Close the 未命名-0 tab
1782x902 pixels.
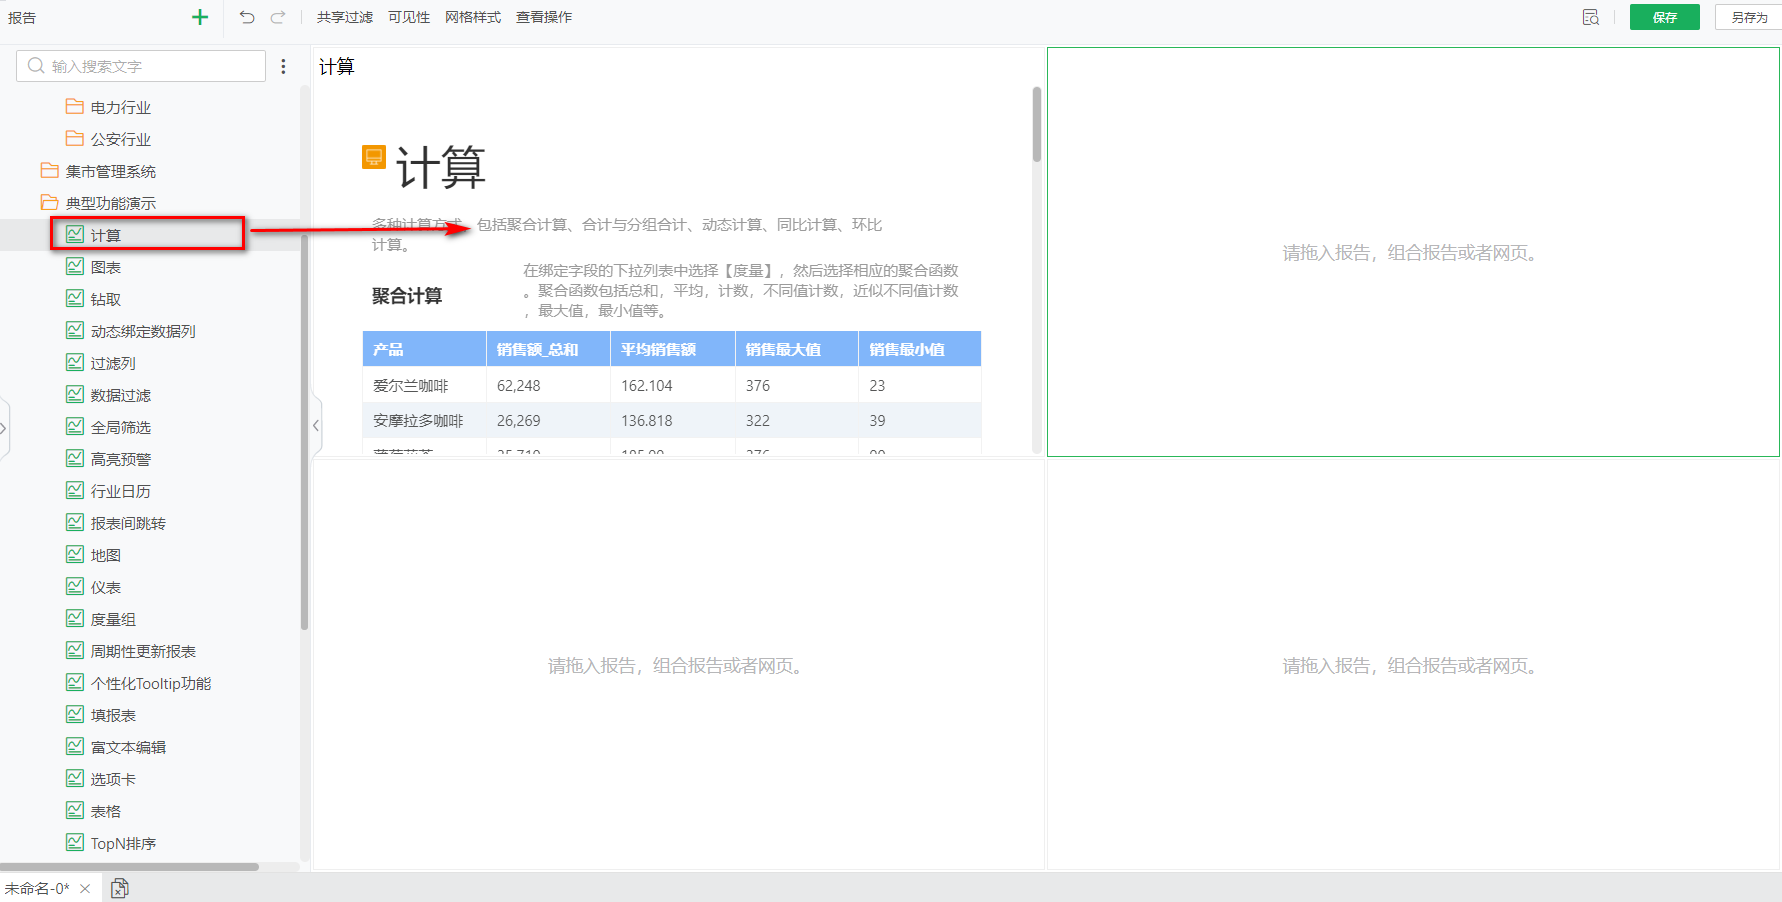[x=85, y=888]
